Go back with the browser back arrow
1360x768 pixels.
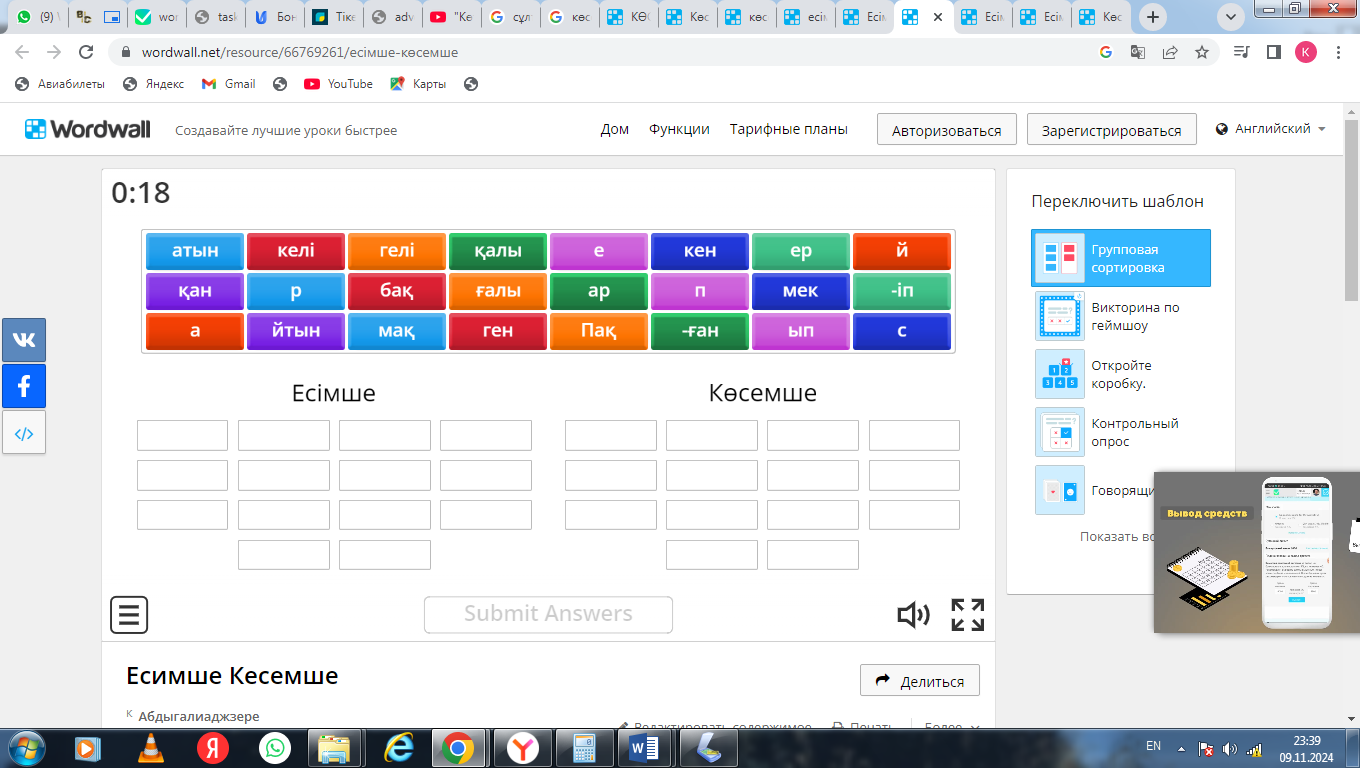point(22,52)
